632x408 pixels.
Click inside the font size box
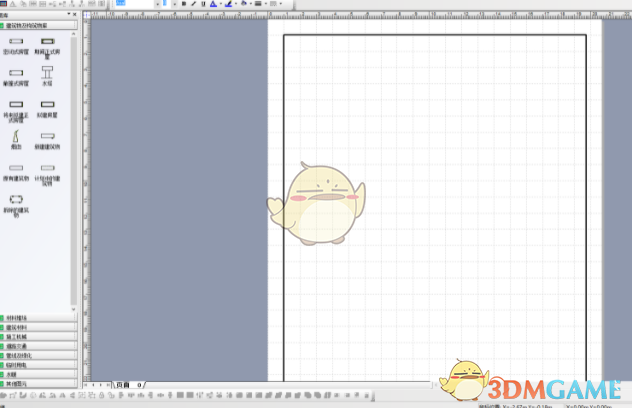(x=166, y=4)
